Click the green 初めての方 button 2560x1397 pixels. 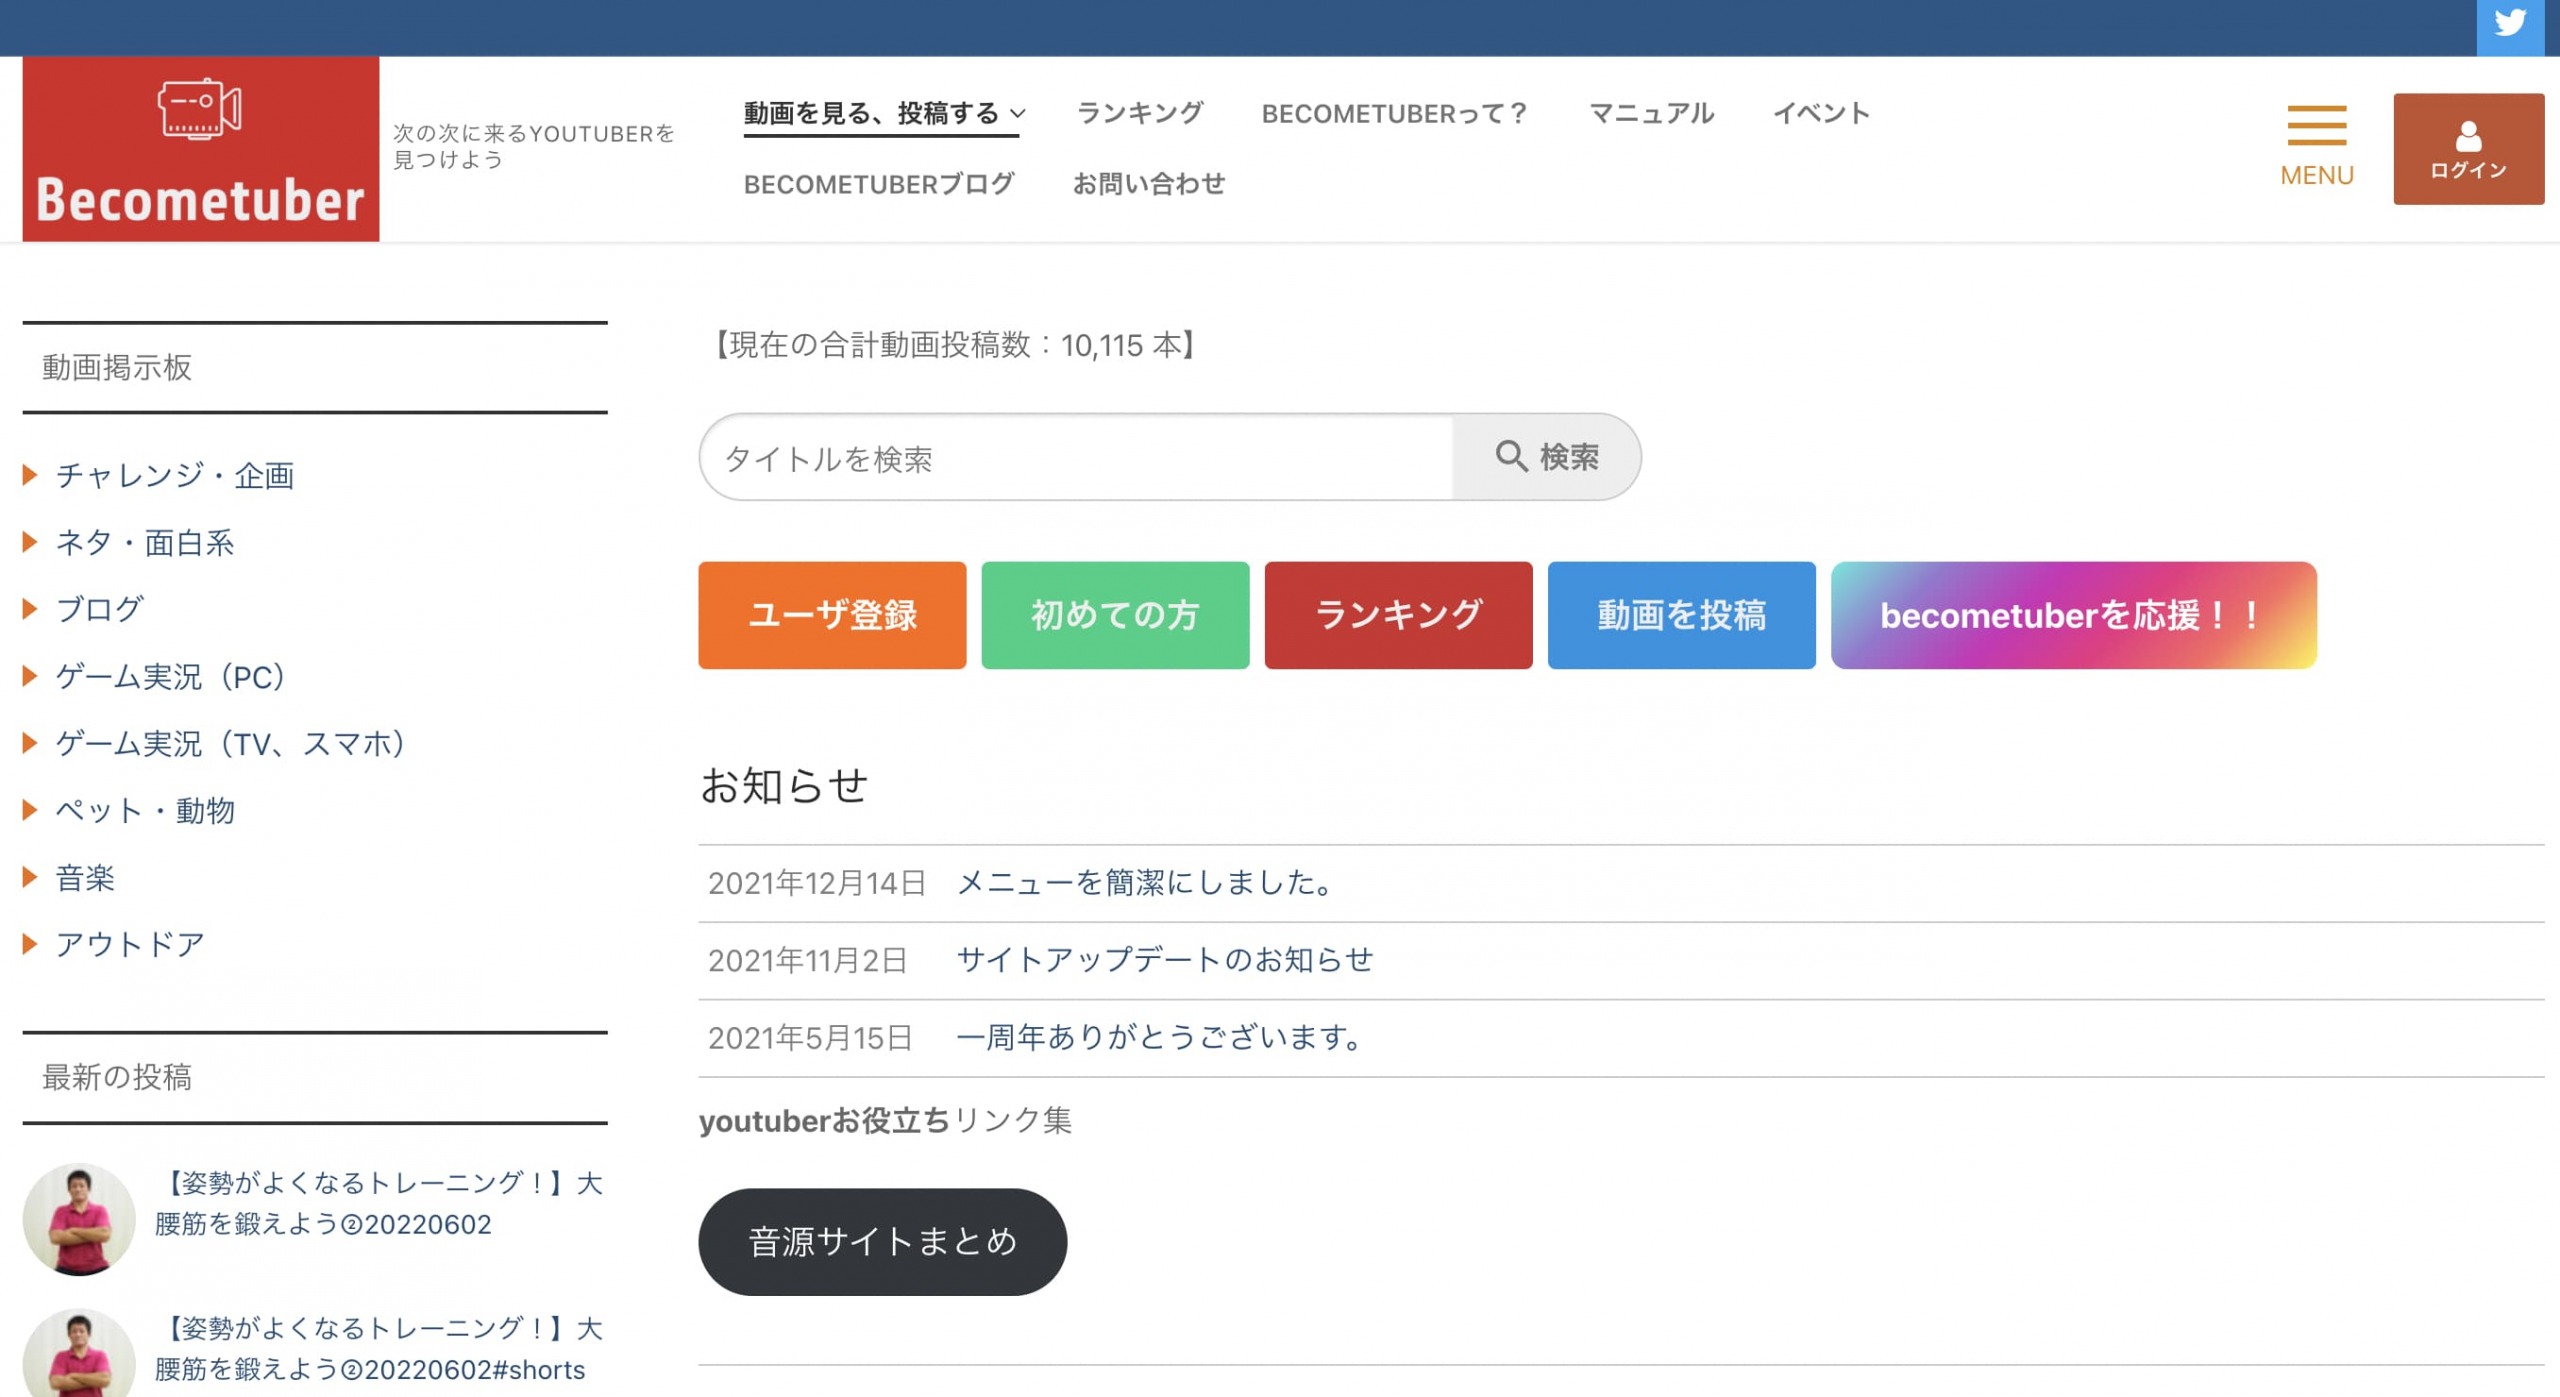click(1114, 615)
